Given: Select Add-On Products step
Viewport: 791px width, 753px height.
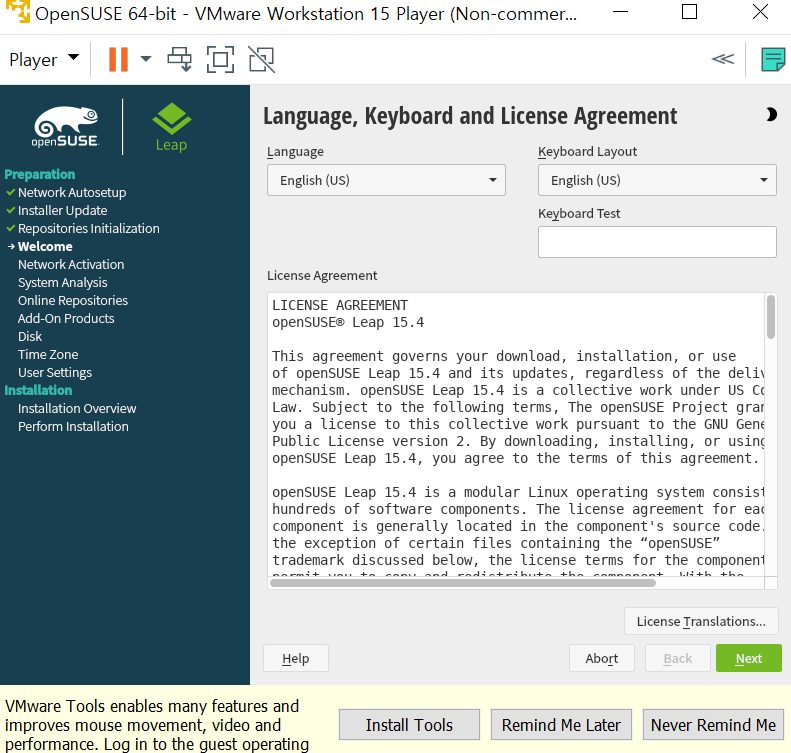Looking at the screenshot, I should point(66,319).
